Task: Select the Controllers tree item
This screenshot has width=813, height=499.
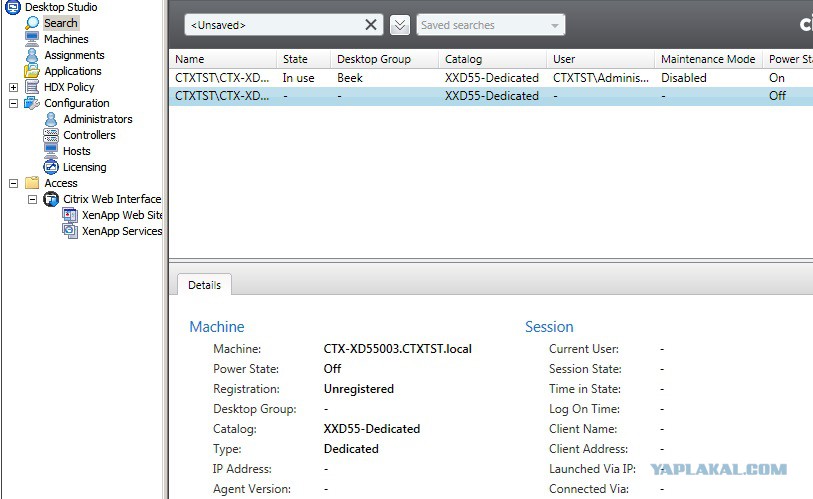Action: pyautogui.click(x=89, y=135)
